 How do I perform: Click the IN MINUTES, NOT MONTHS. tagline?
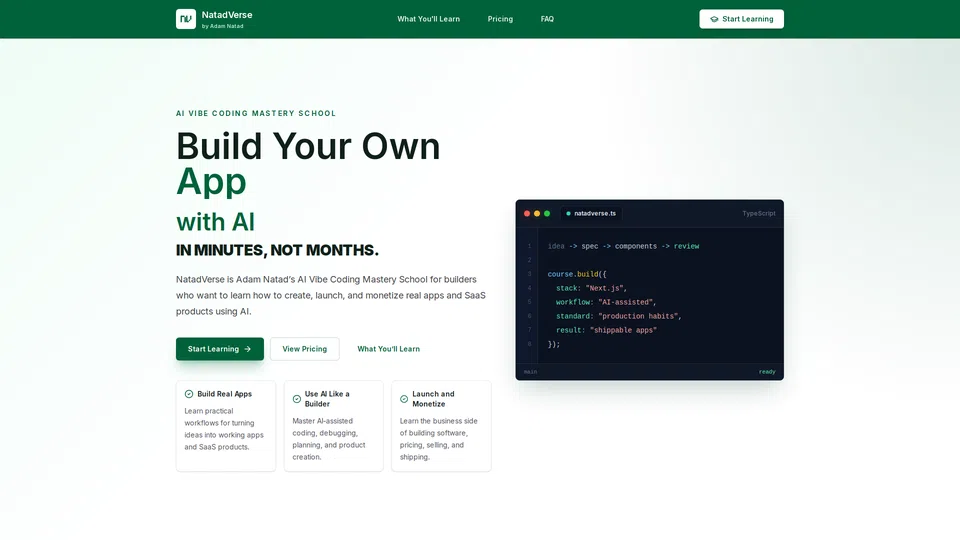pos(277,250)
